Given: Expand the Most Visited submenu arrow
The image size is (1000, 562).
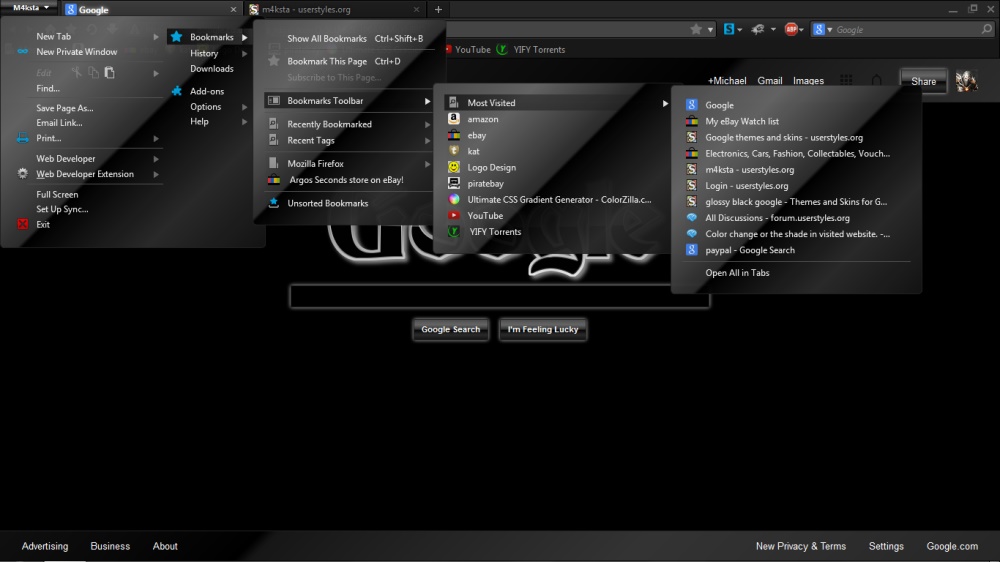Looking at the screenshot, I should [665, 103].
